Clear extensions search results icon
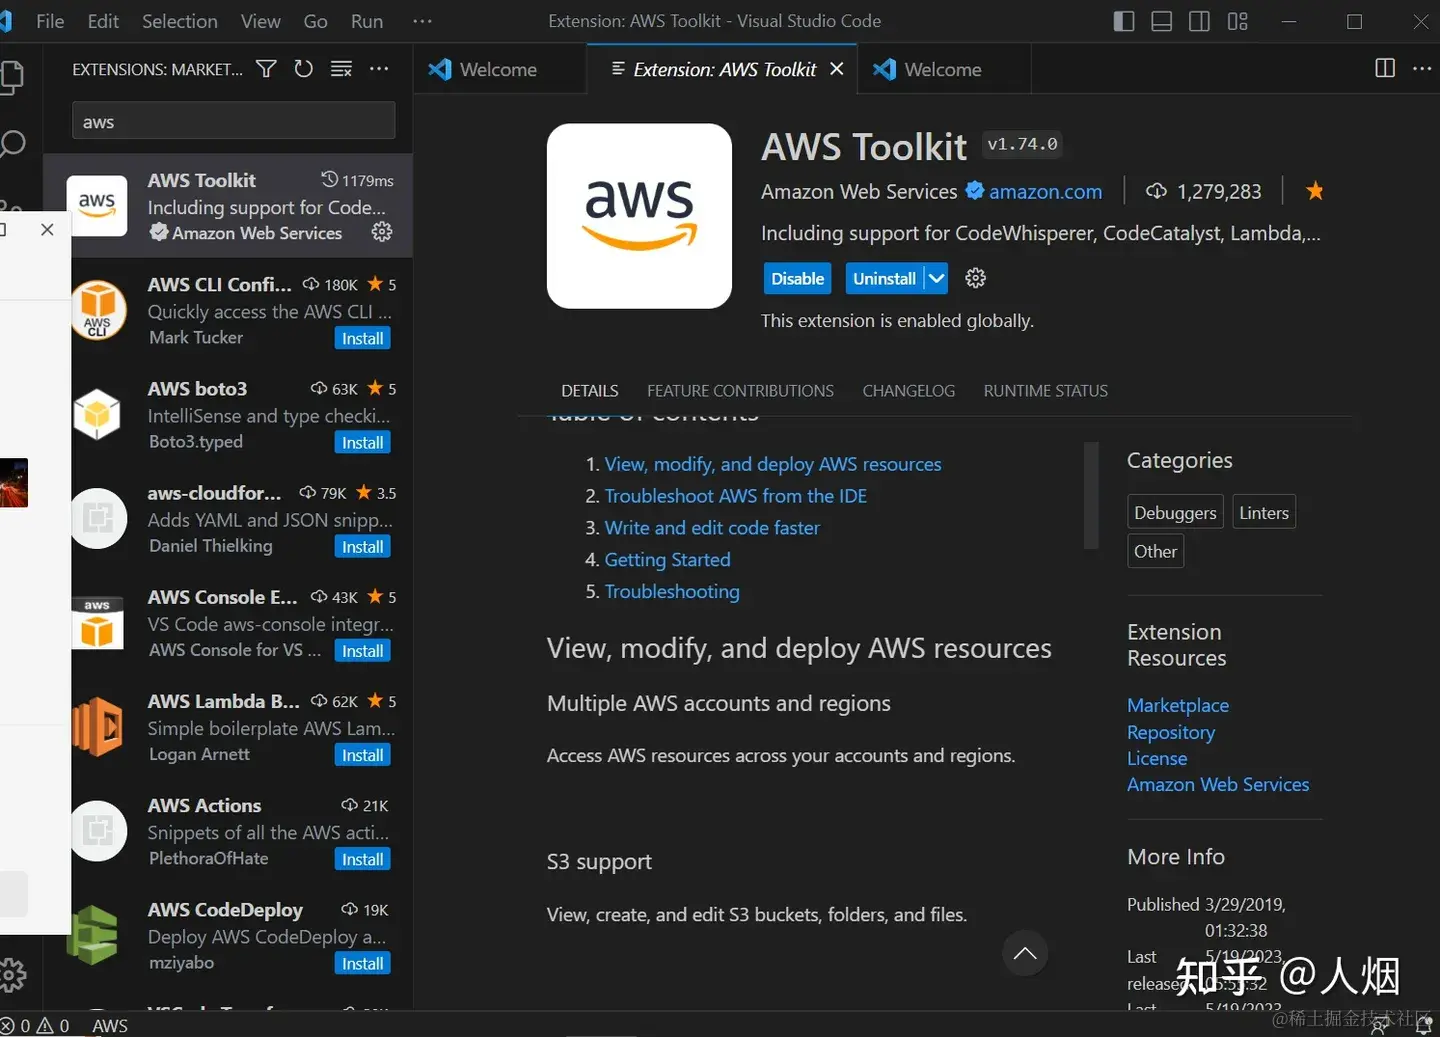This screenshot has width=1440, height=1037. pos(341,69)
